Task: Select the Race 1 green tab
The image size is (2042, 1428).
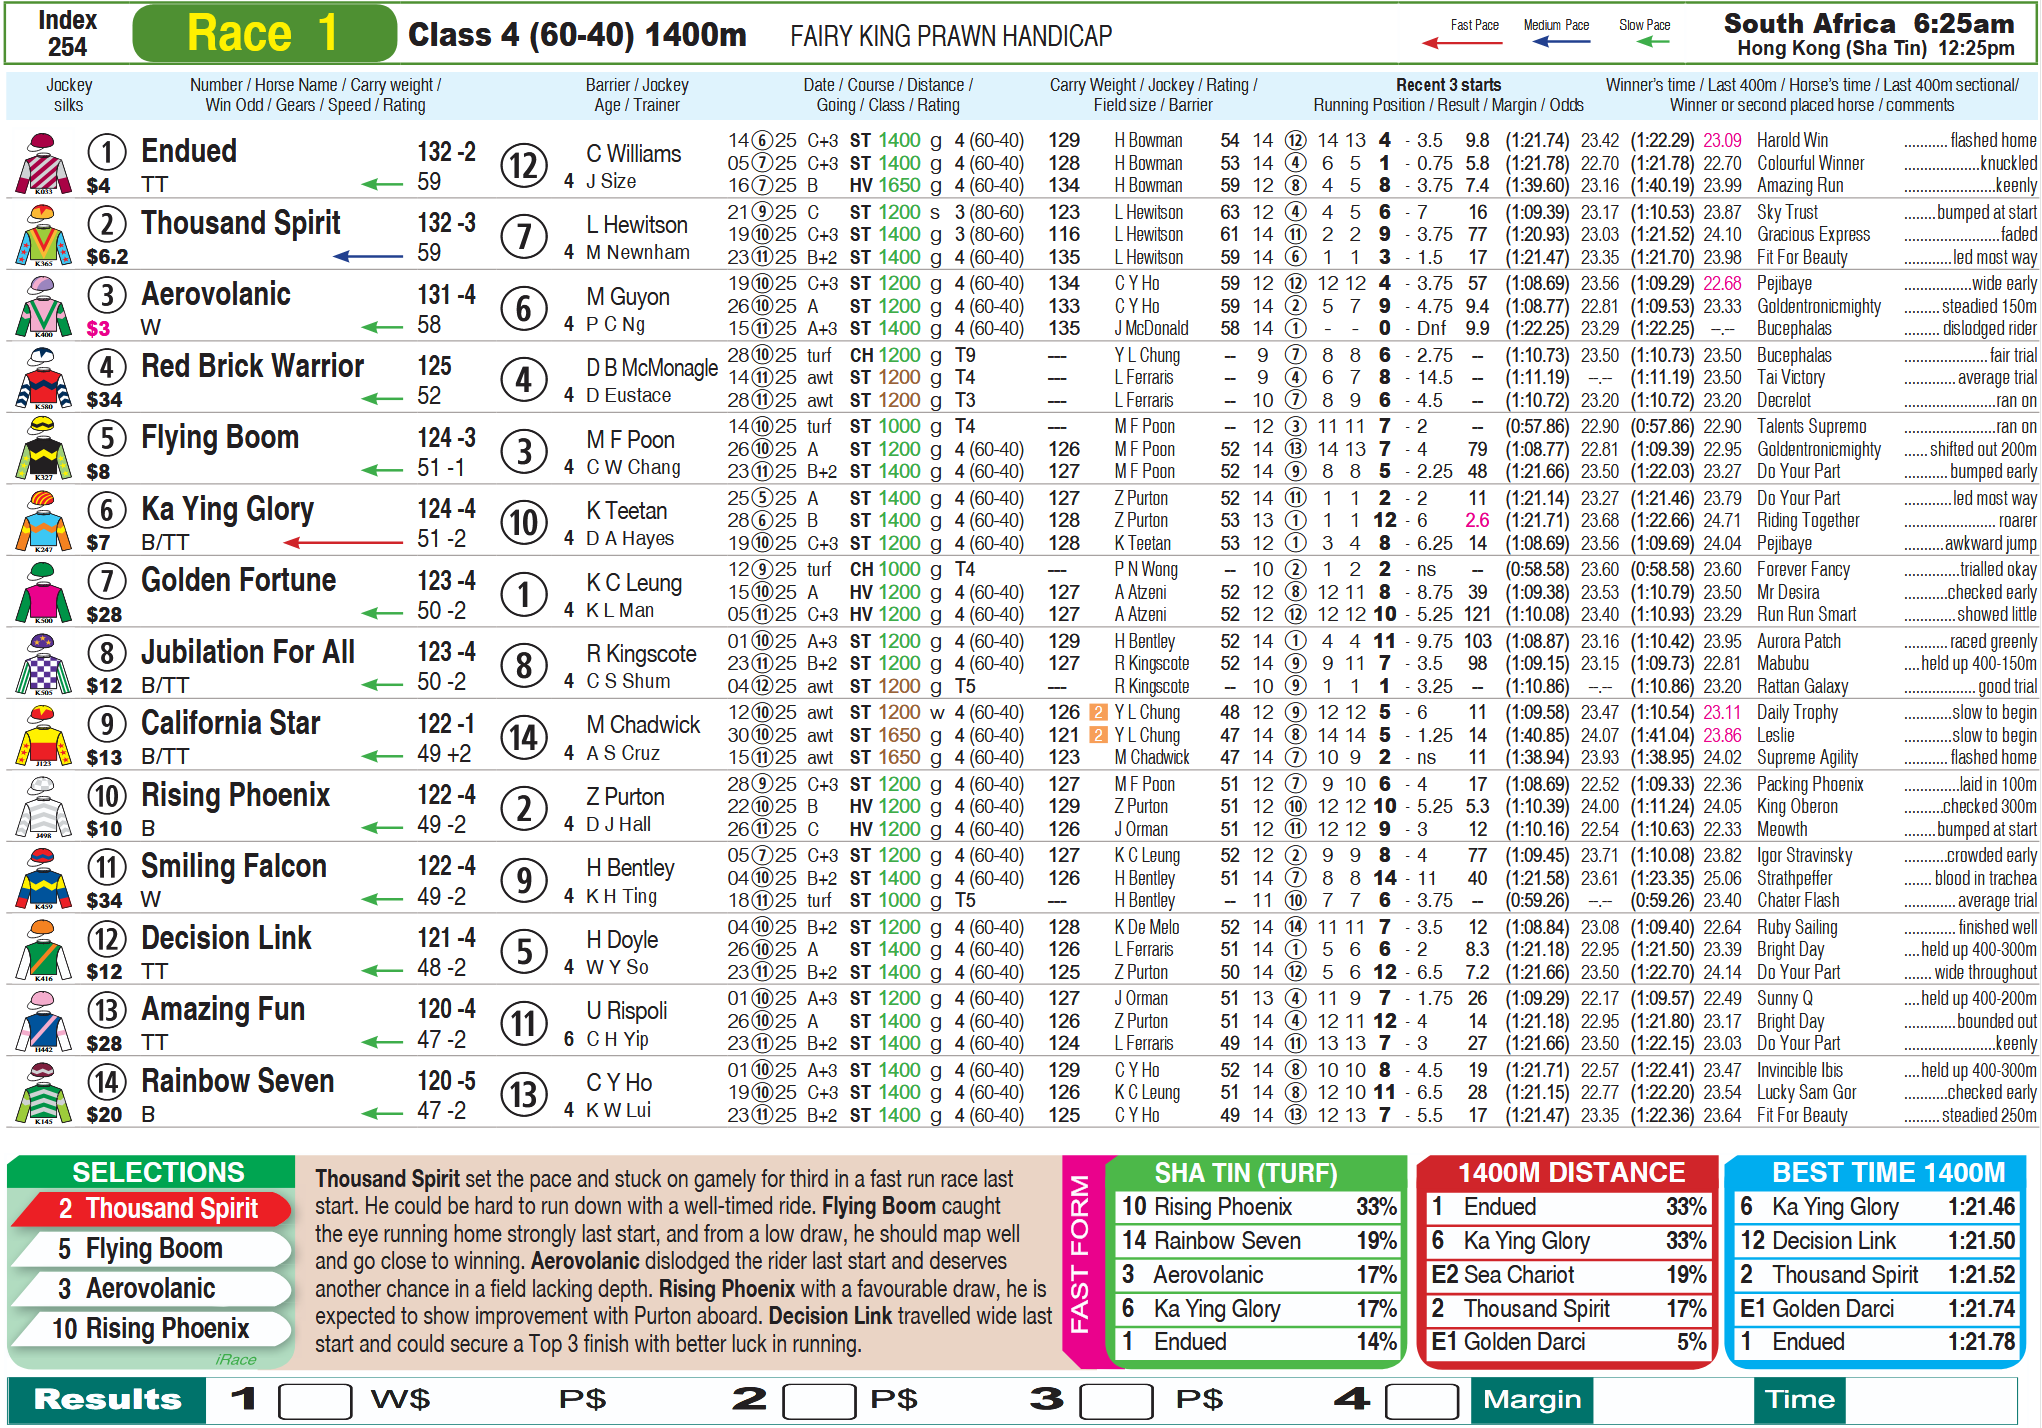Action: coord(264,34)
